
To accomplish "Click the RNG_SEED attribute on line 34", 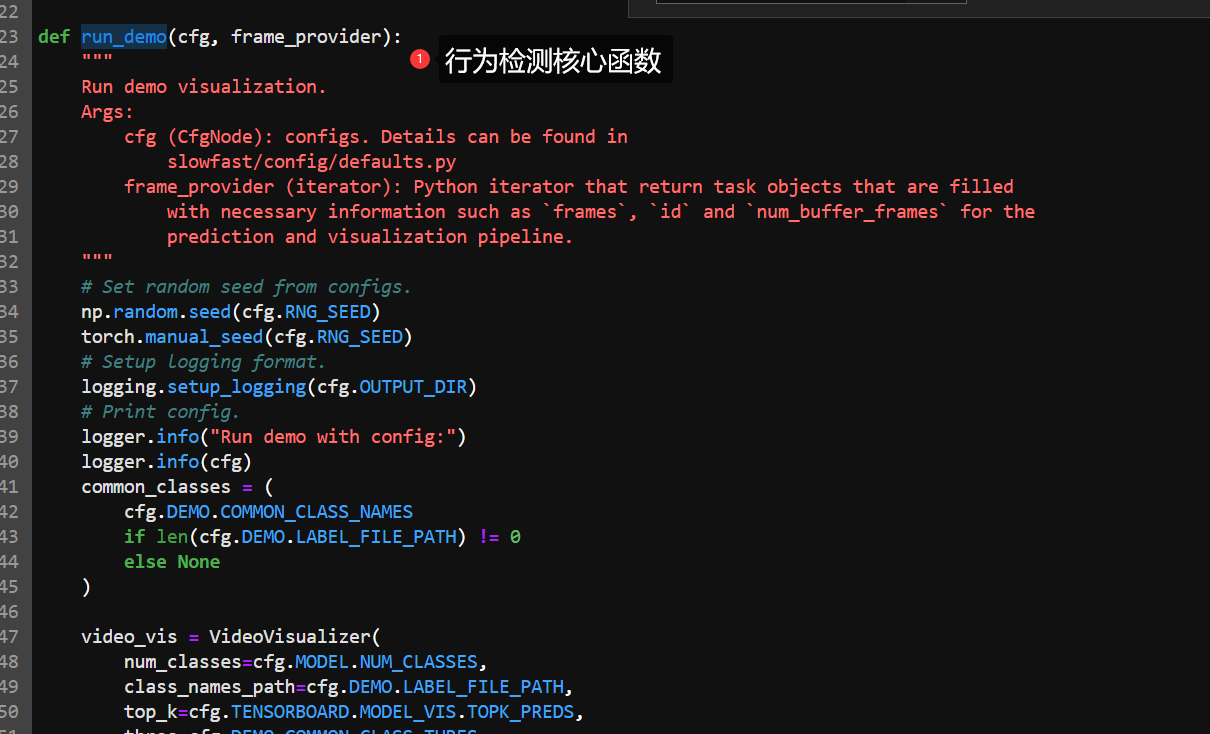I will 328,311.
